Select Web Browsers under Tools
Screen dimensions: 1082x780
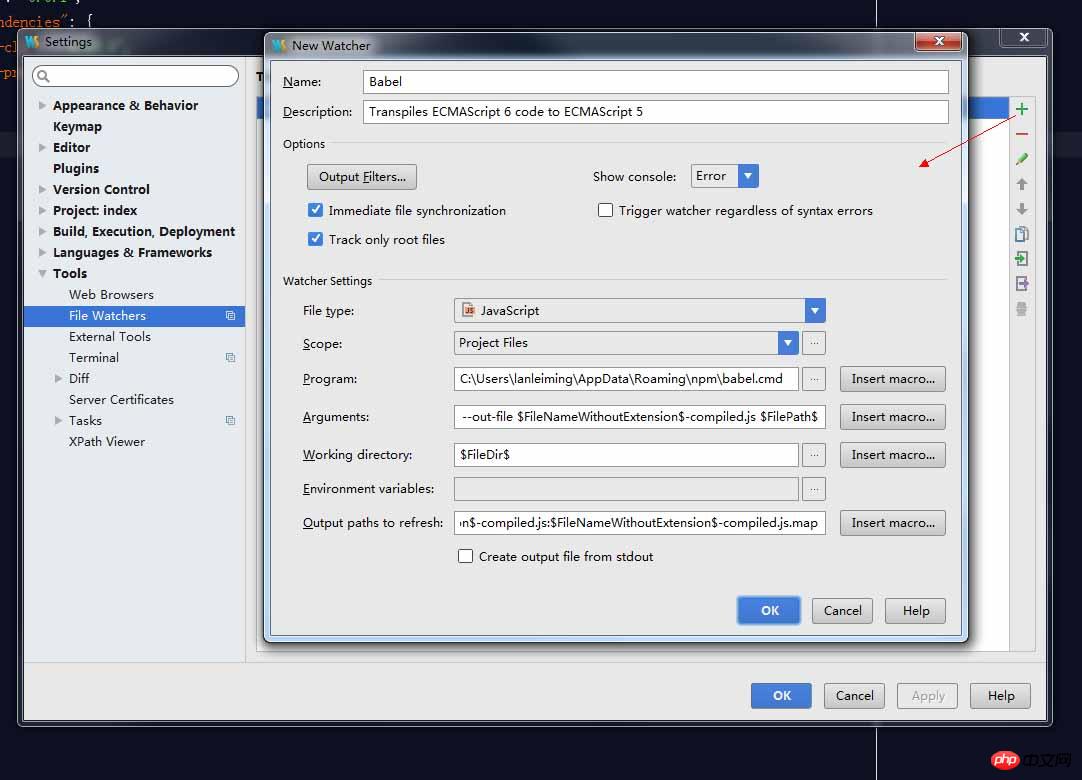pyautogui.click(x=111, y=295)
